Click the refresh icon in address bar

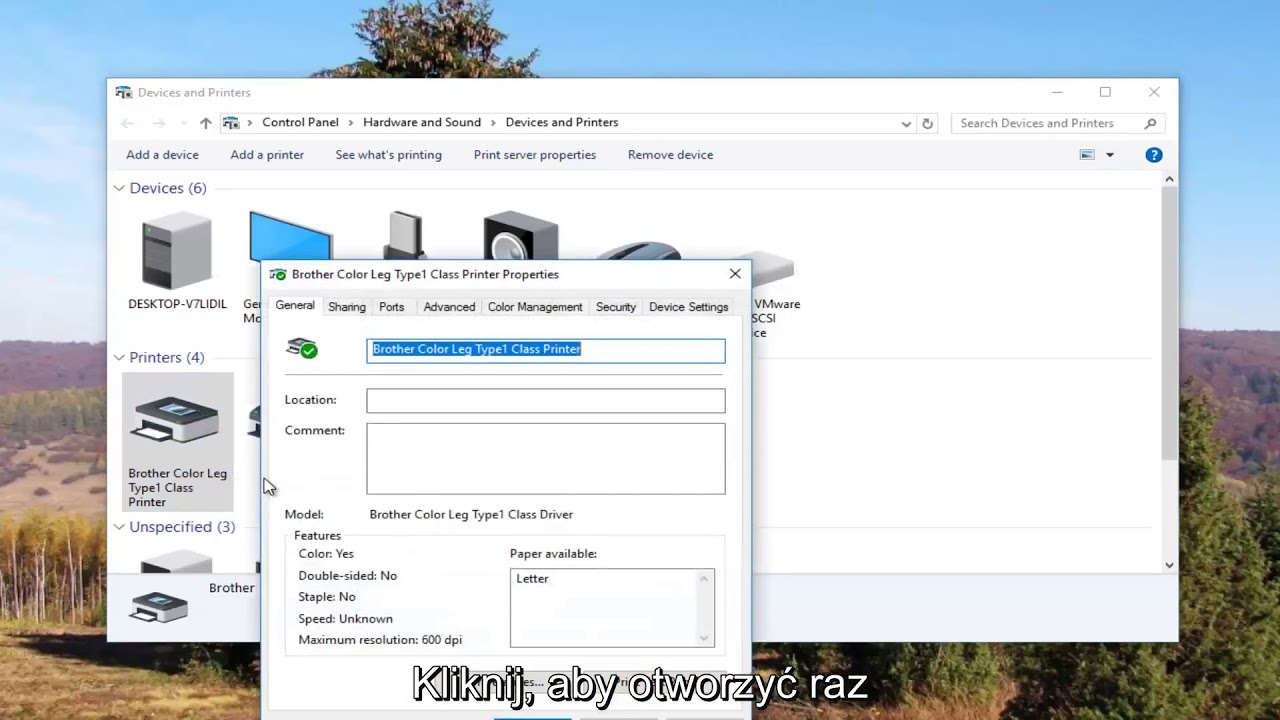927,123
